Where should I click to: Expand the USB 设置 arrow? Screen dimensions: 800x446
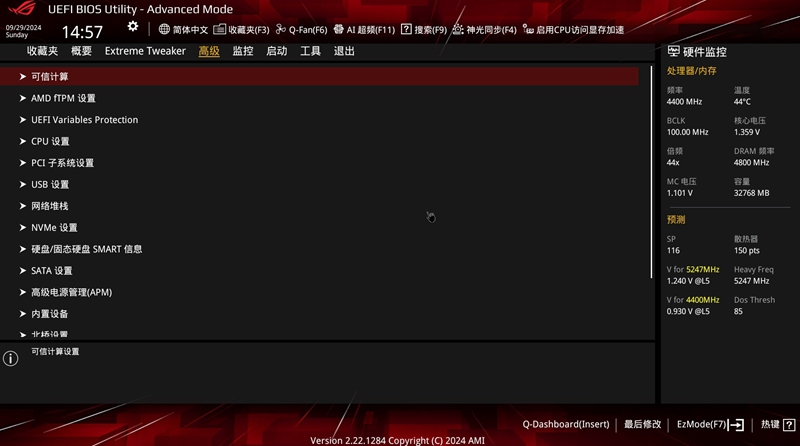coord(22,184)
